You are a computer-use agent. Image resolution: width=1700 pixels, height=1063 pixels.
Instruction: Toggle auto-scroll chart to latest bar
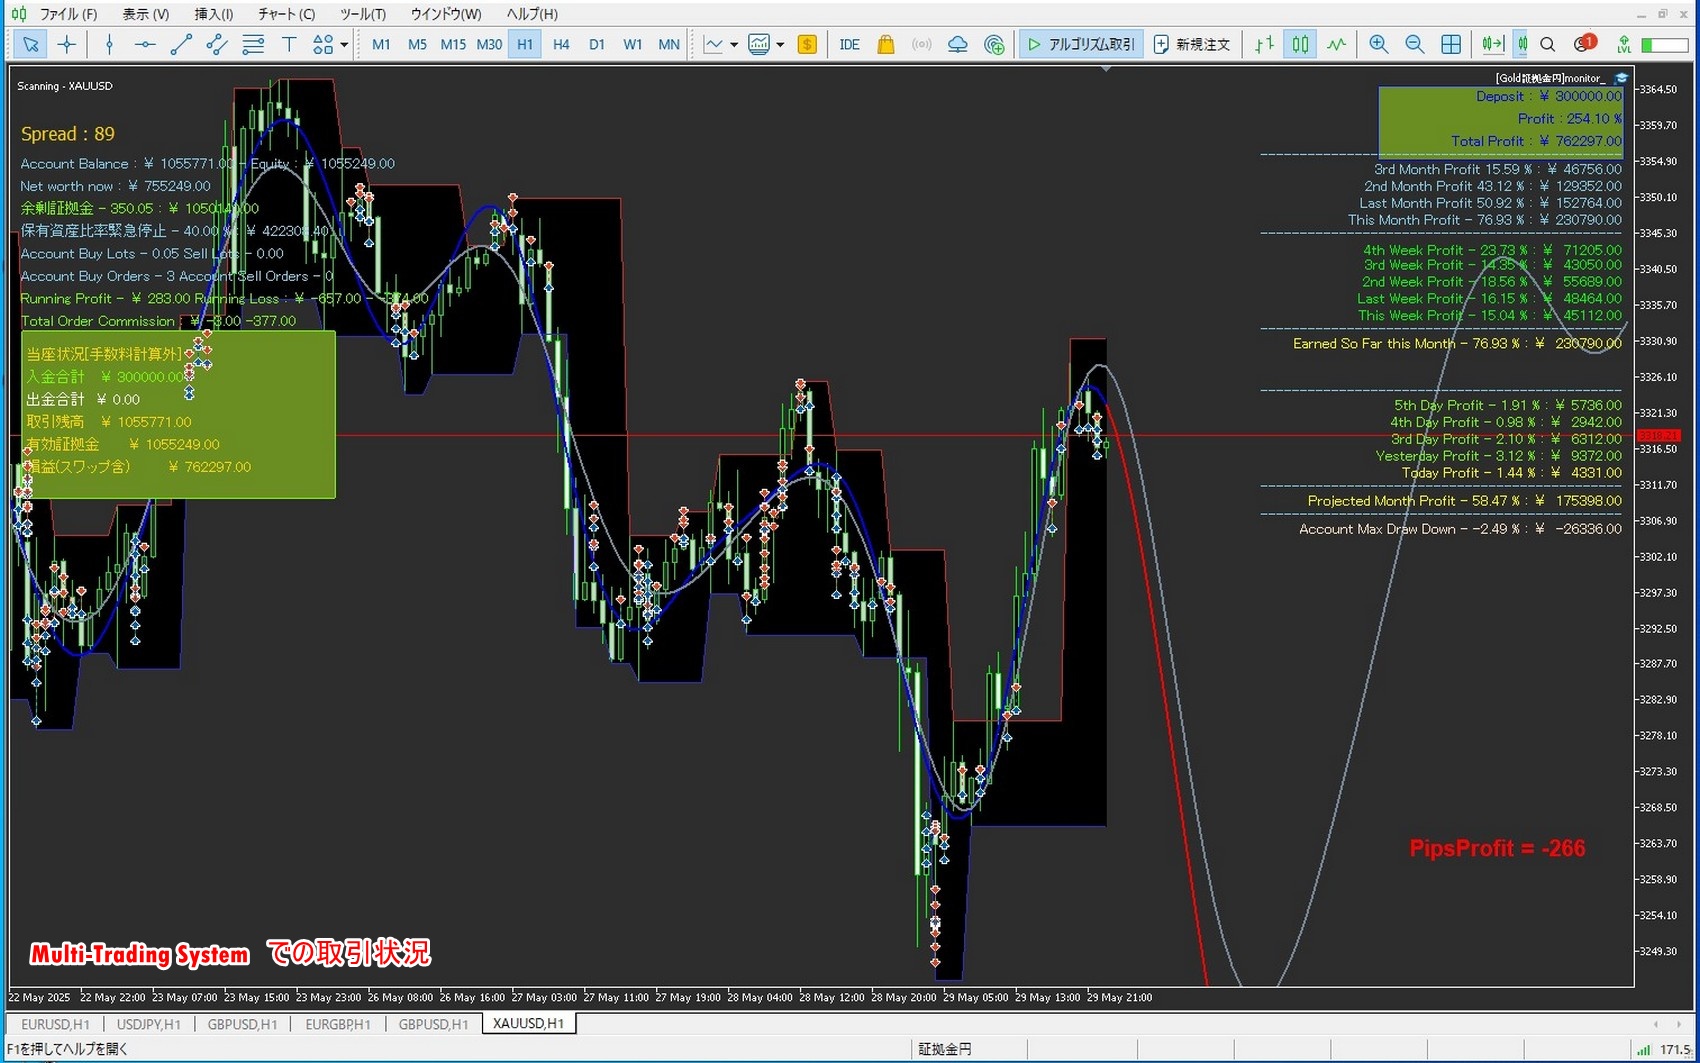pyautogui.click(x=1492, y=44)
